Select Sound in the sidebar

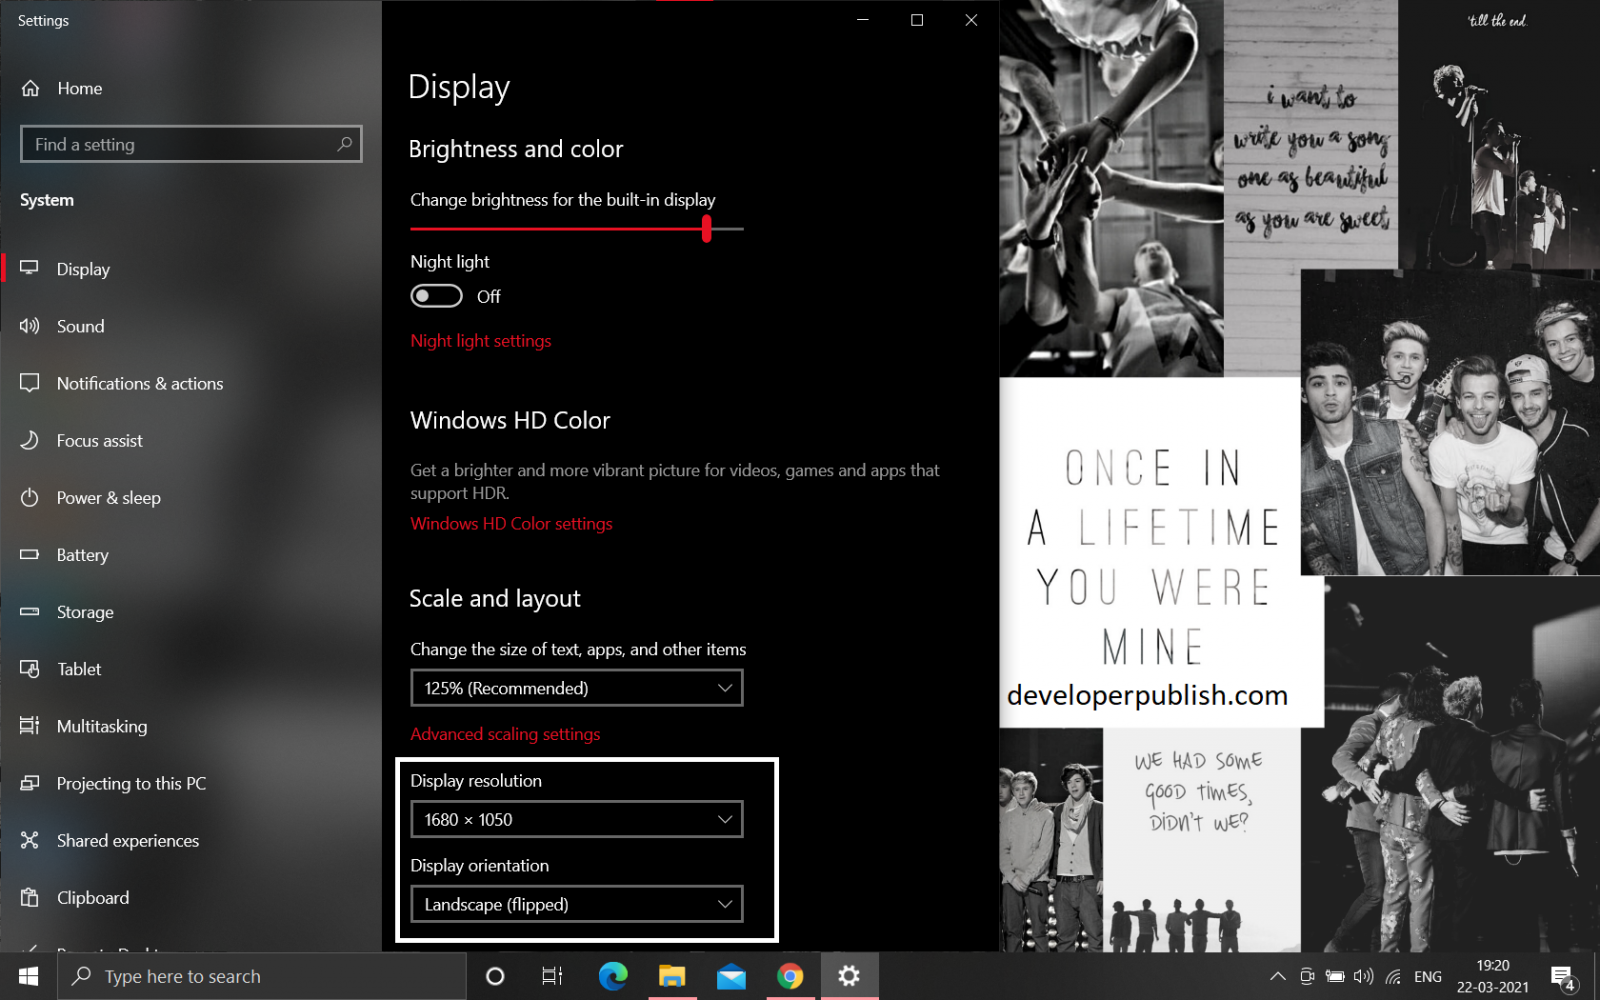[80, 326]
